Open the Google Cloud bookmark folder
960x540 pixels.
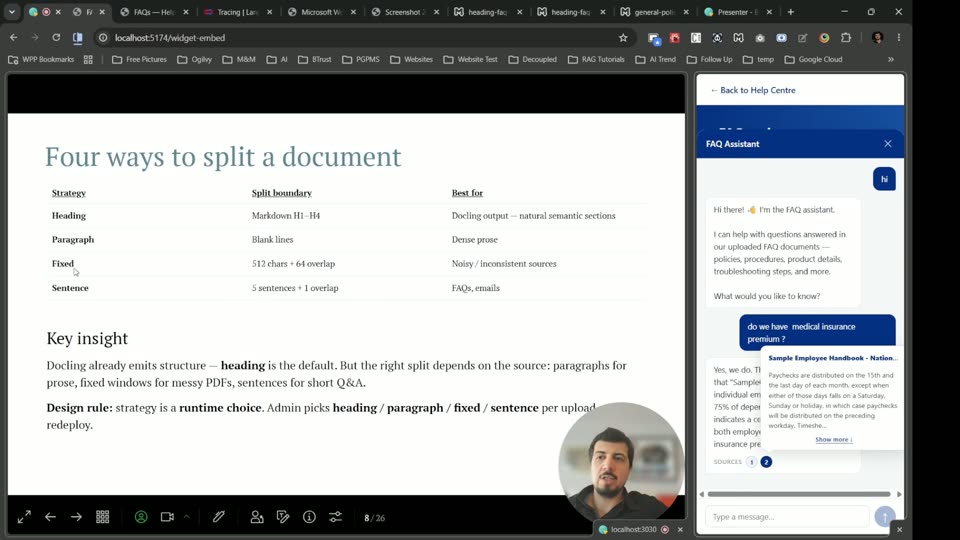(814, 59)
